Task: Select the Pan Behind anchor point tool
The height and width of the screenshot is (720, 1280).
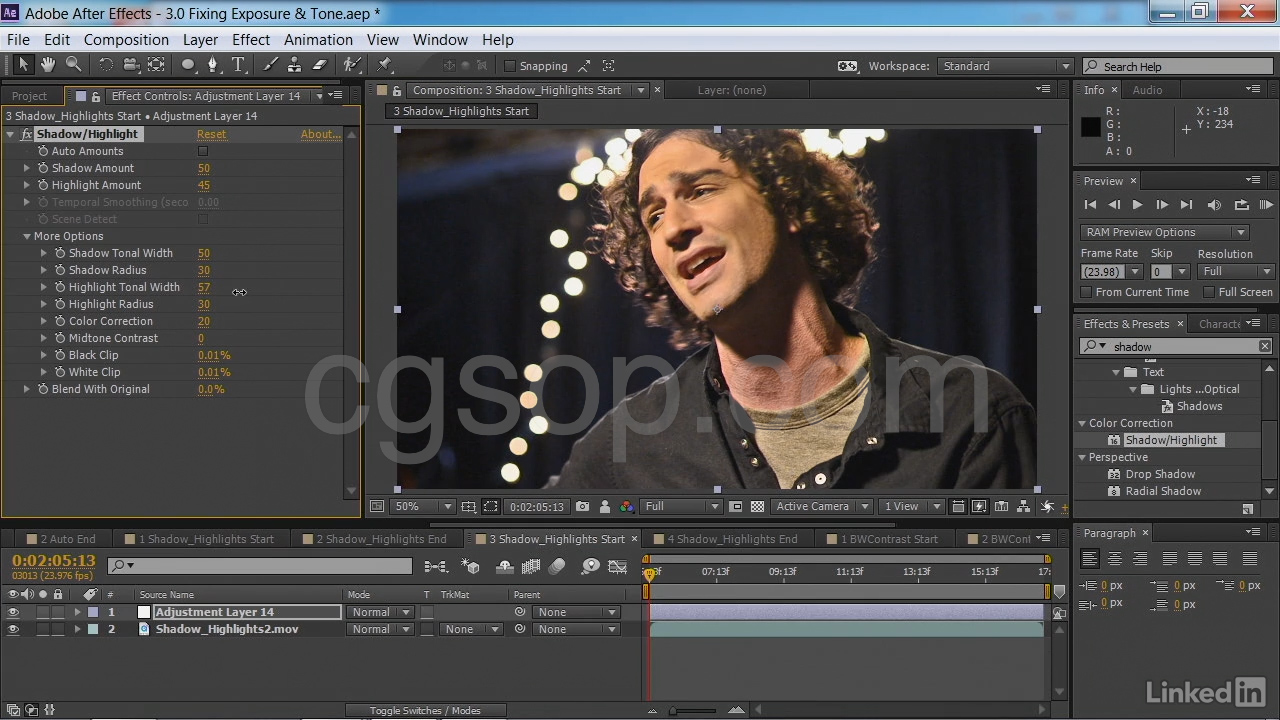Action: point(156,65)
